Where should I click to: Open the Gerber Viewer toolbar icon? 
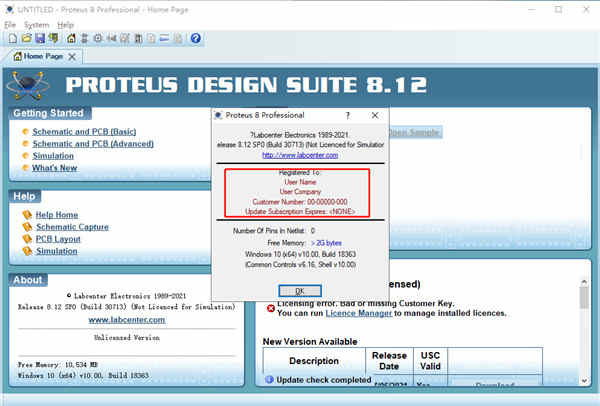tap(125, 38)
